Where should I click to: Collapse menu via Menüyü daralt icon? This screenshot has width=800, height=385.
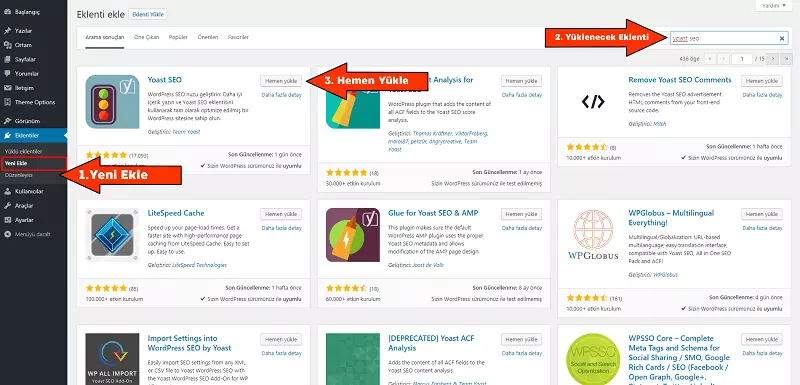pos(7,234)
